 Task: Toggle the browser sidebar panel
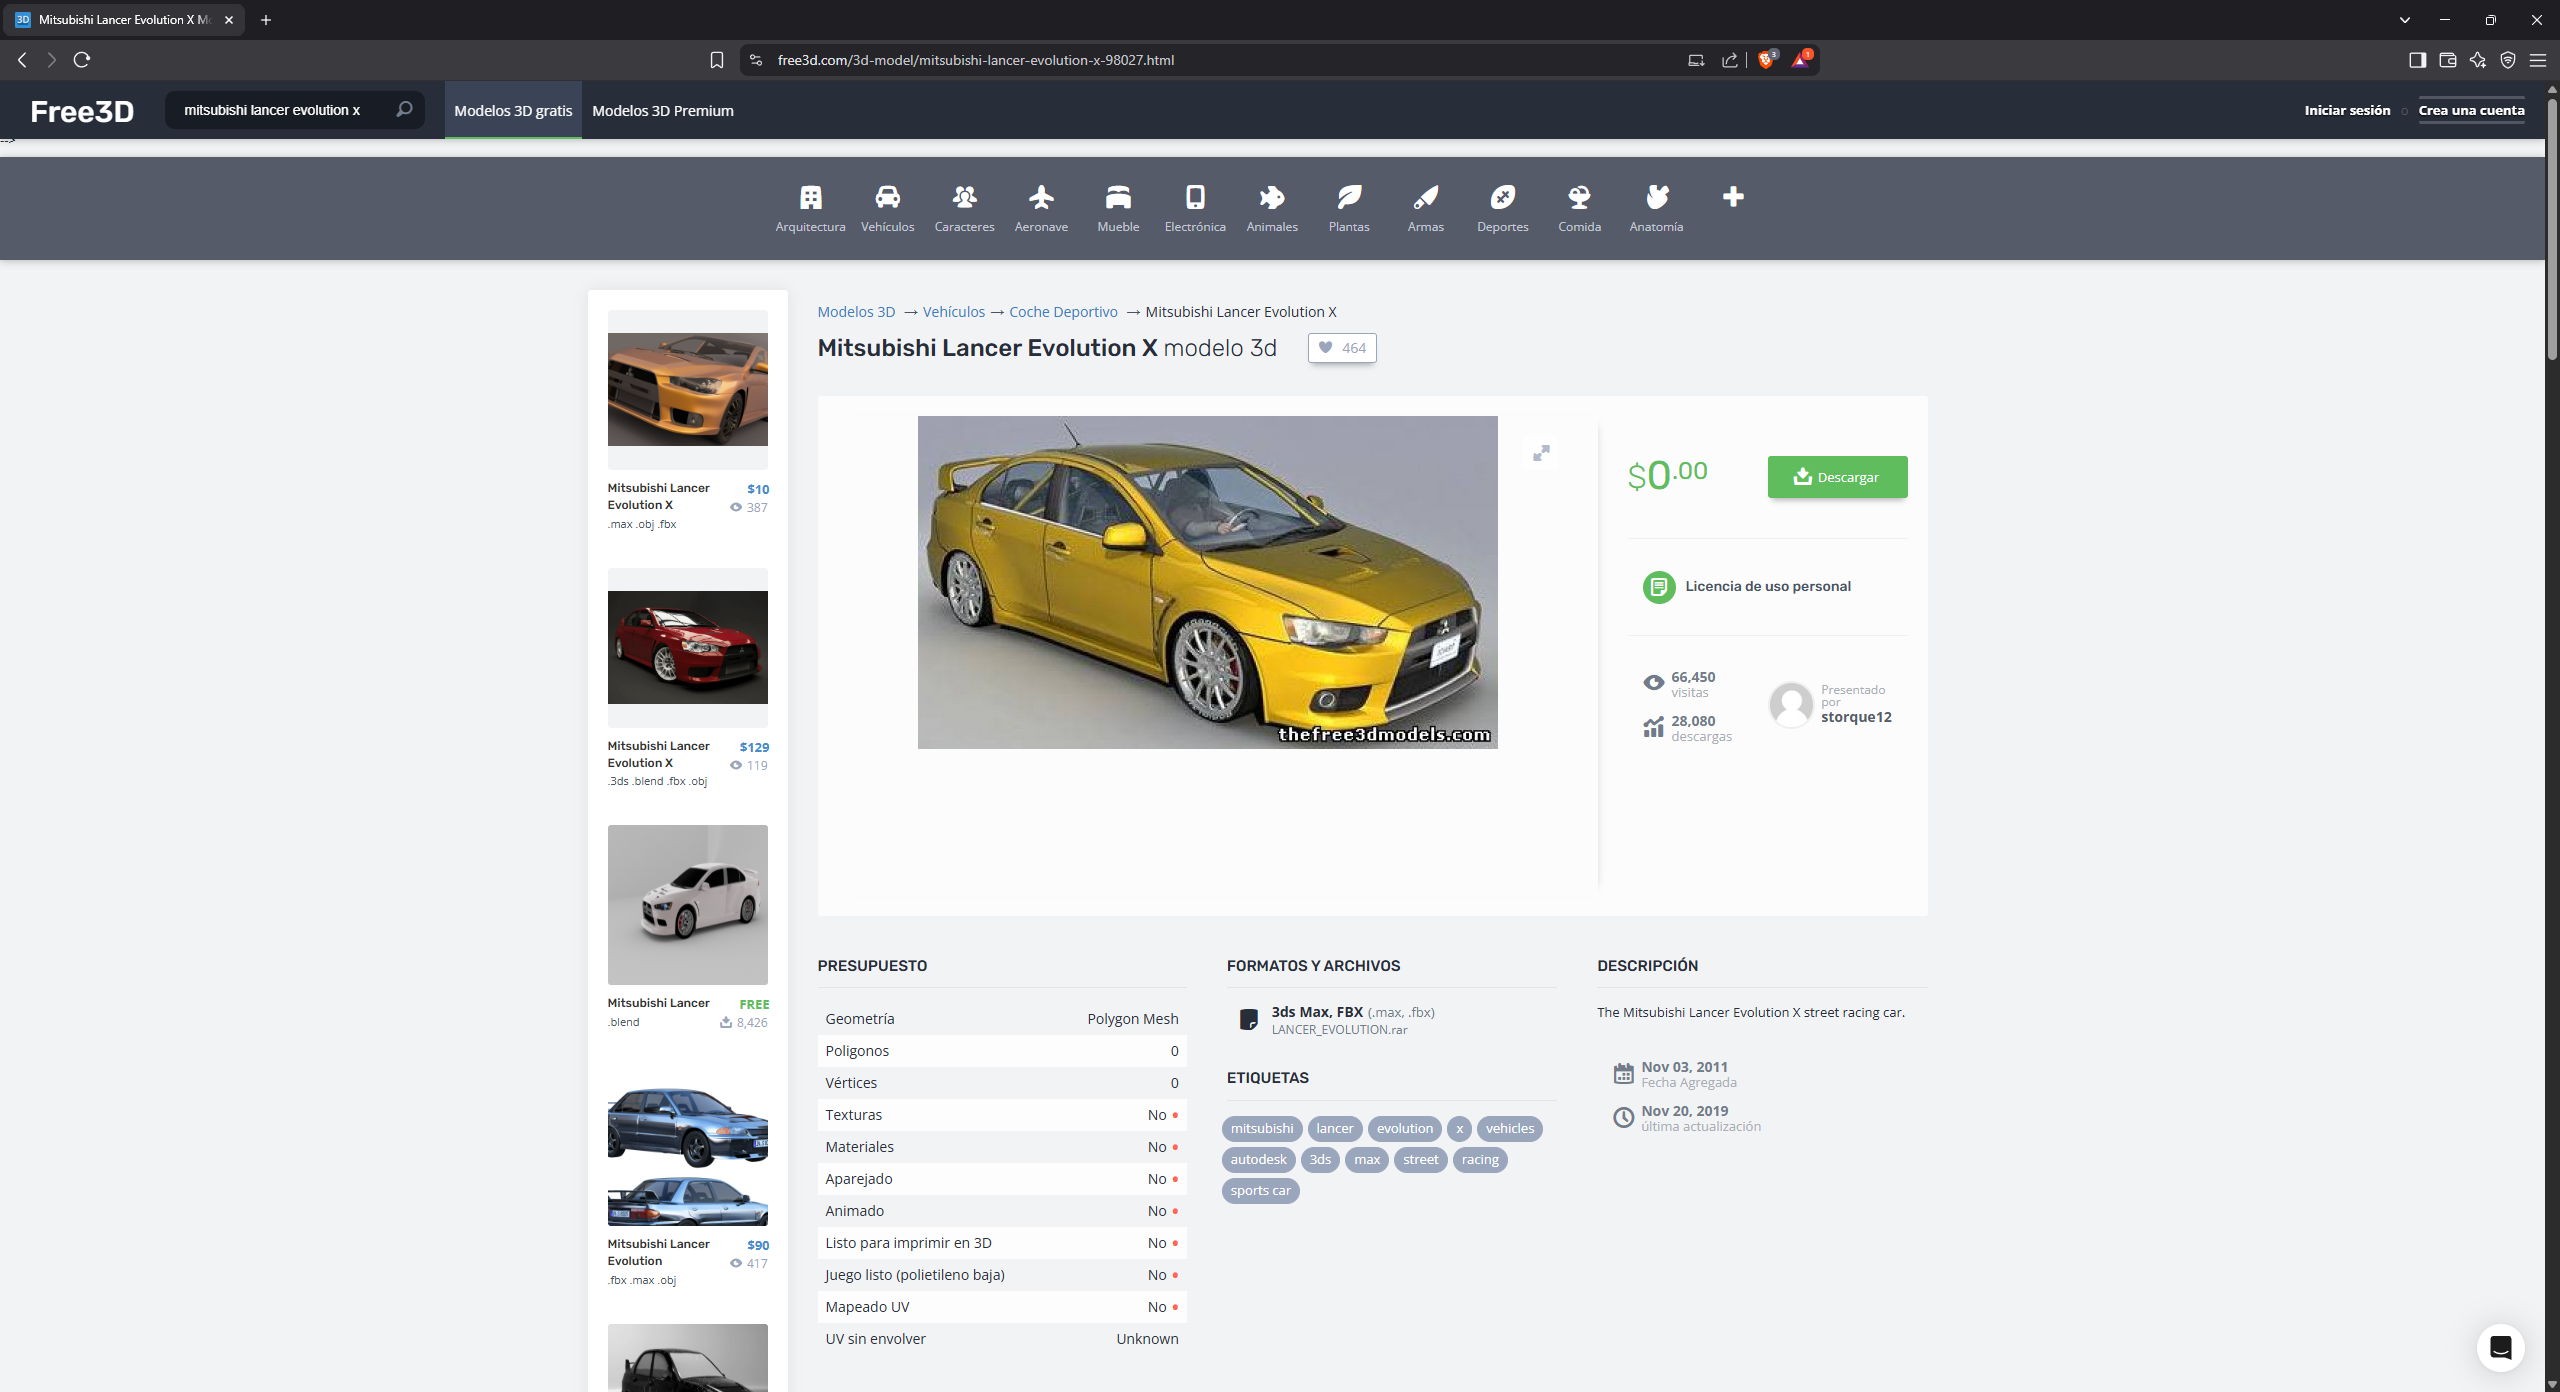[x=2417, y=60]
